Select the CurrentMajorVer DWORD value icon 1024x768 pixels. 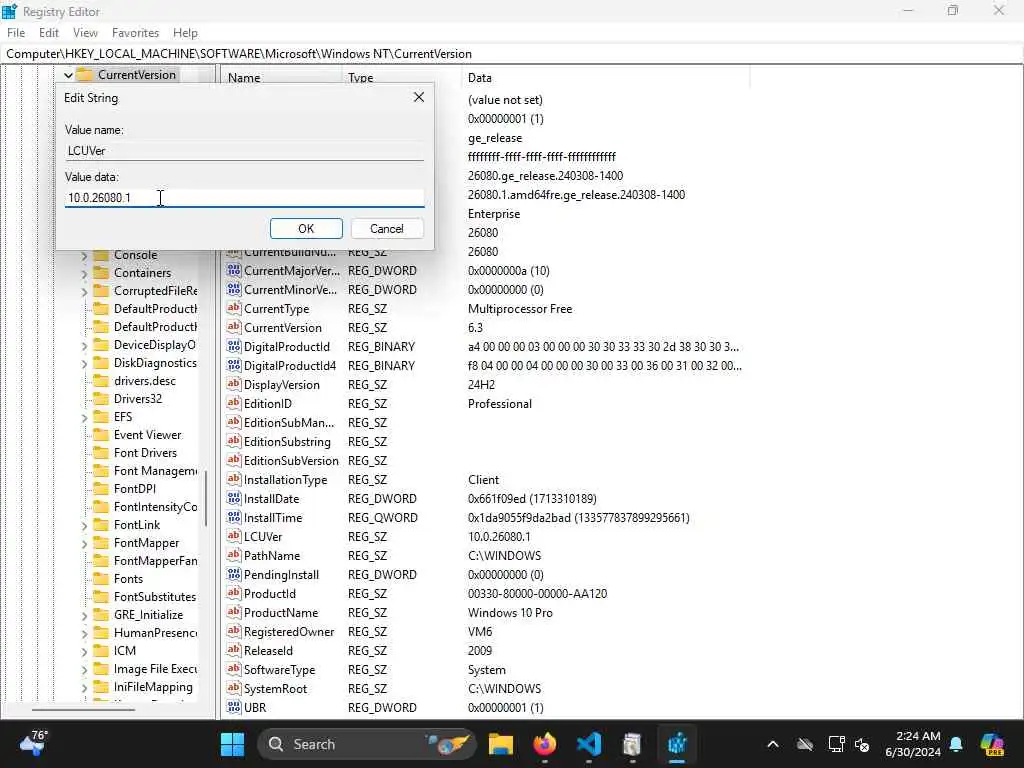(x=234, y=270)
